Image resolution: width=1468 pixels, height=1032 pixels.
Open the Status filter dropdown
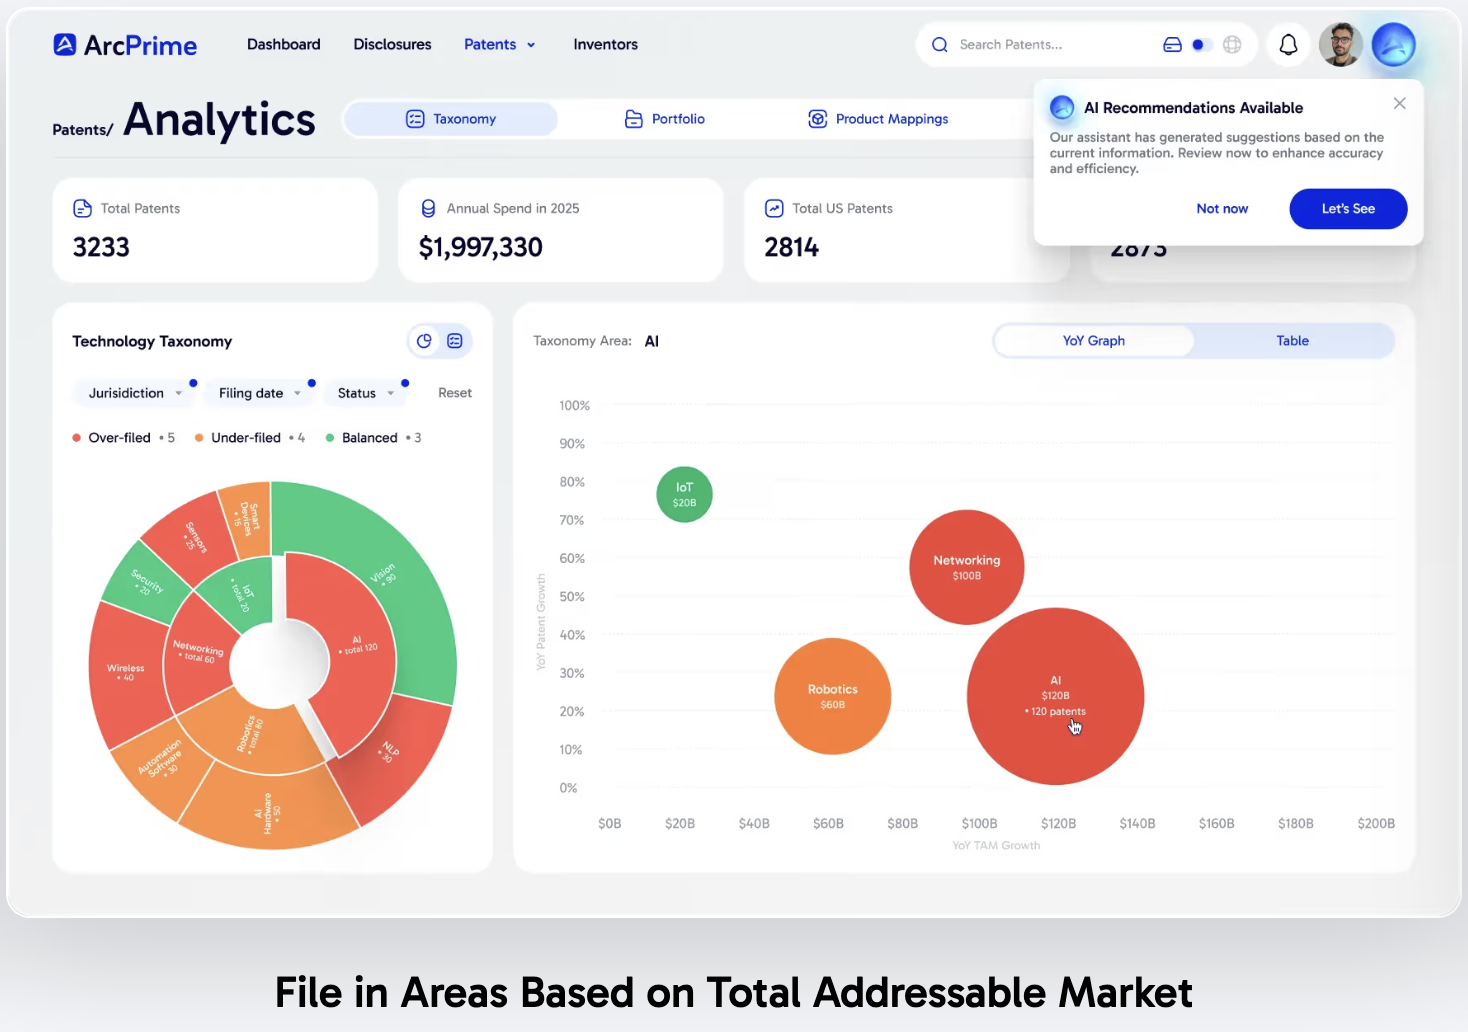(x=366, y=393)
